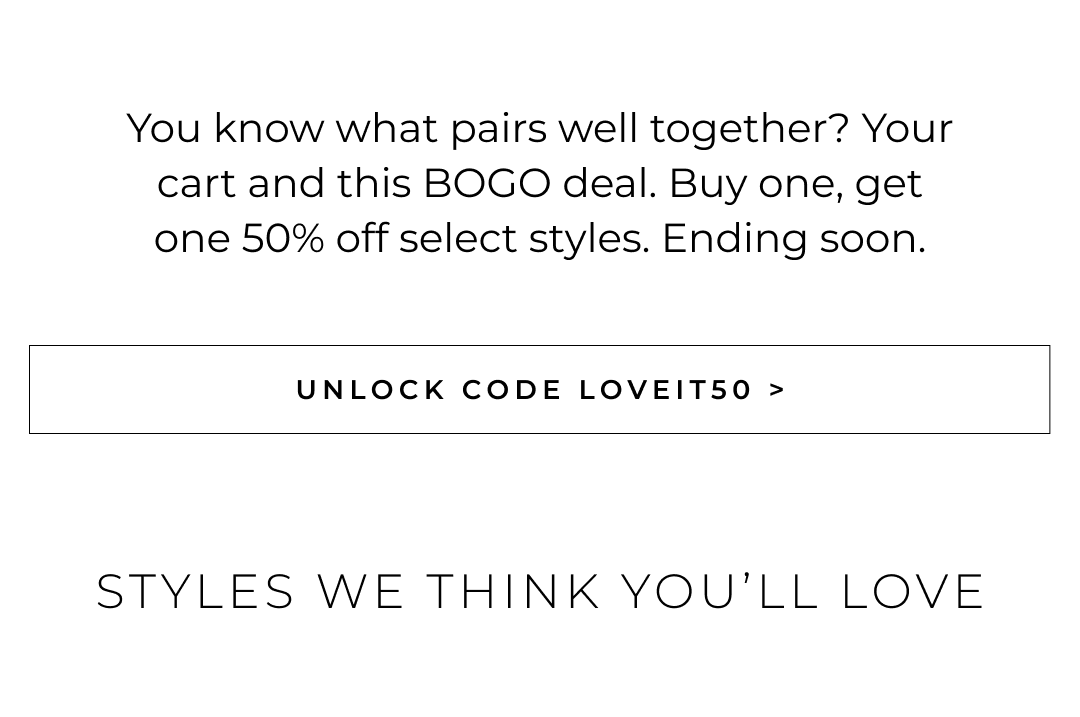This screenshot has width=1080, height=717.
Task: Click the word BOGO in the paragraph
Action: [x=486, y=184]
